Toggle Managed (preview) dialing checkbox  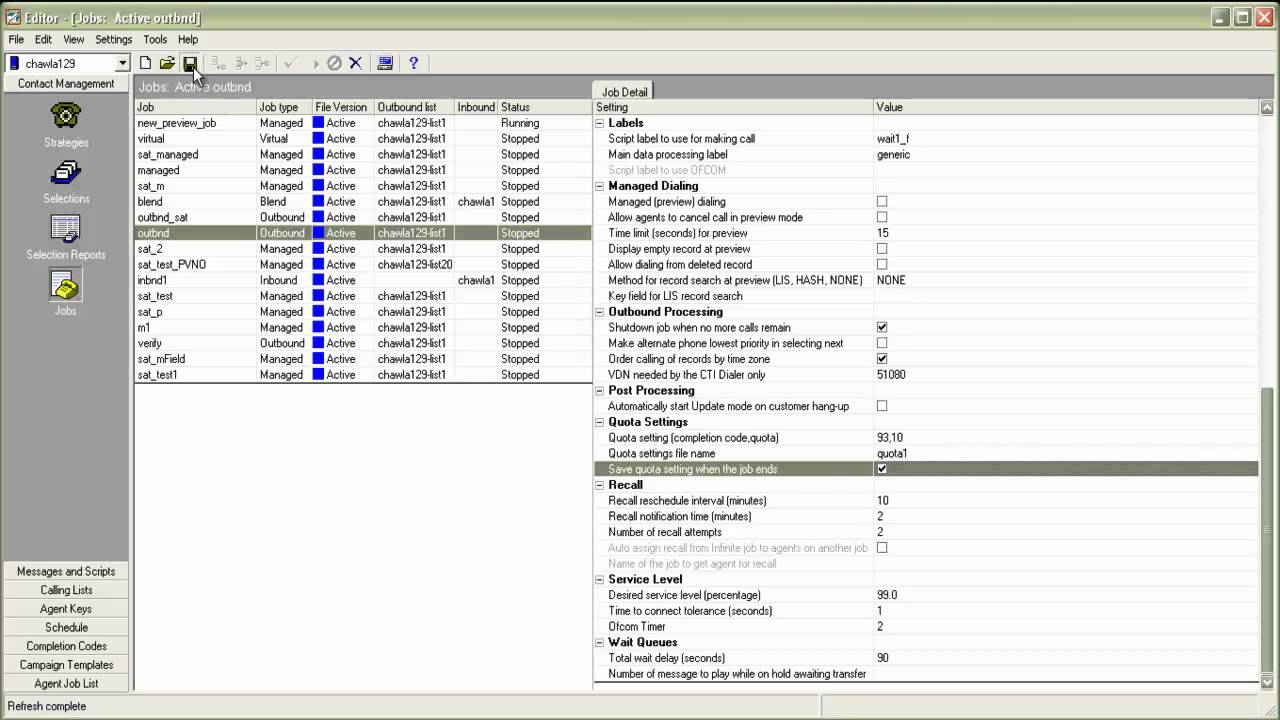point(882,202)
